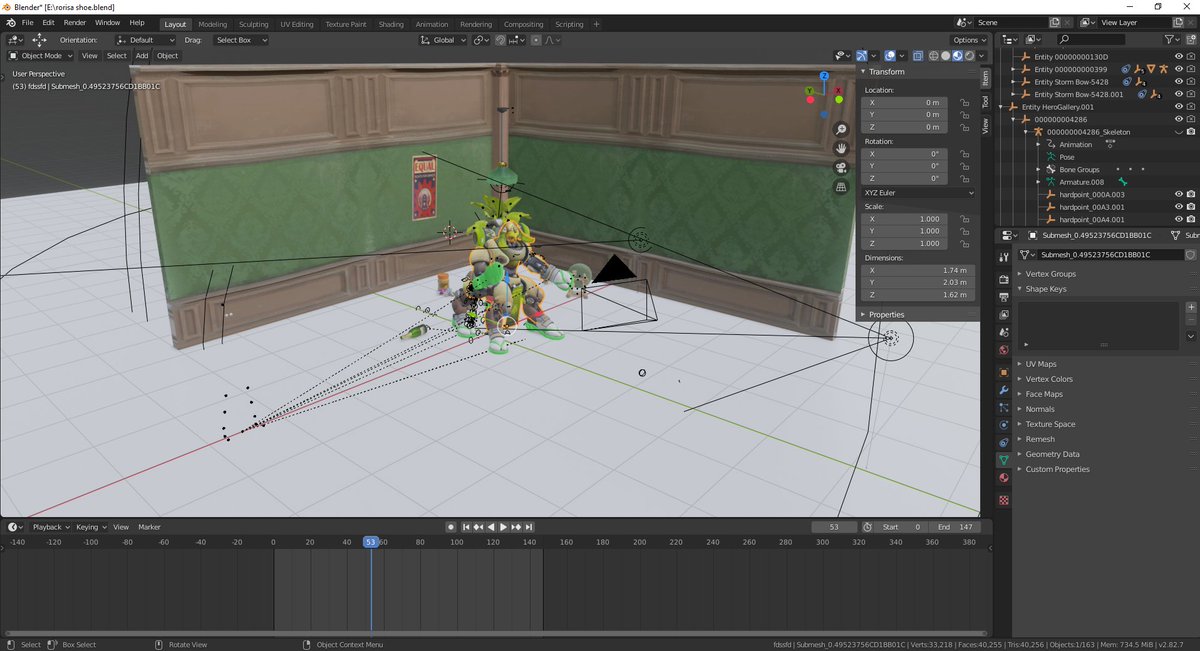Open timeline Playback menu
The width and height of the screenshot is (1200, 651).
(x=50, y=527)
